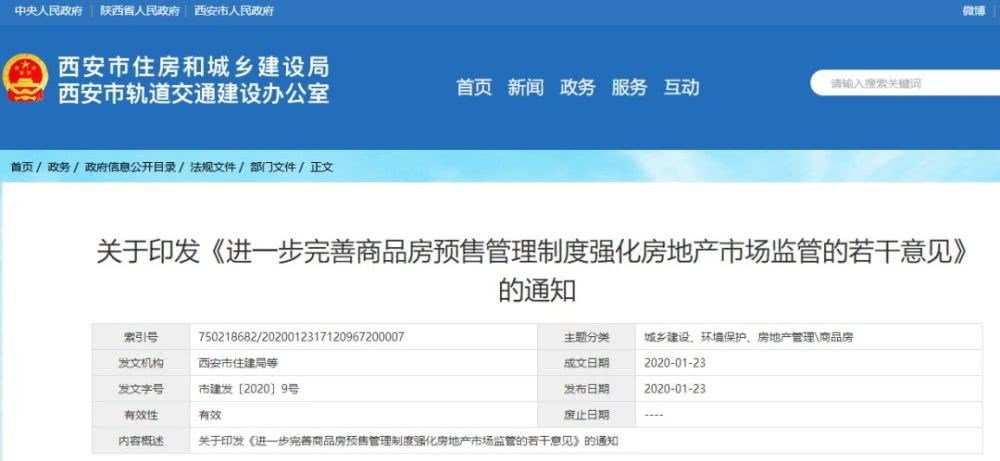Open the 政务 main navigation item

(x=577, y=87)
